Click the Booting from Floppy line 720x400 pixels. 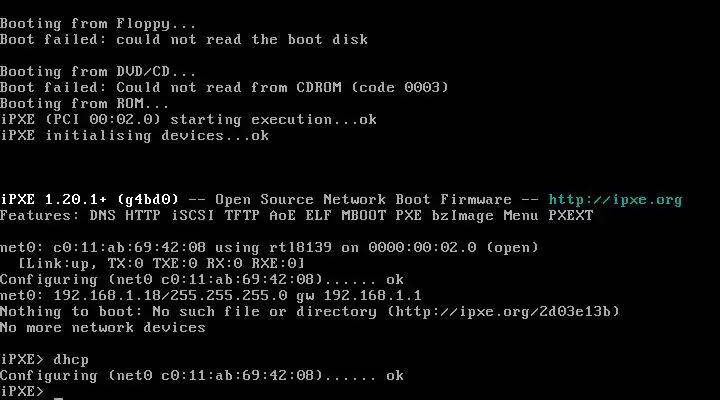pos(98,24)
